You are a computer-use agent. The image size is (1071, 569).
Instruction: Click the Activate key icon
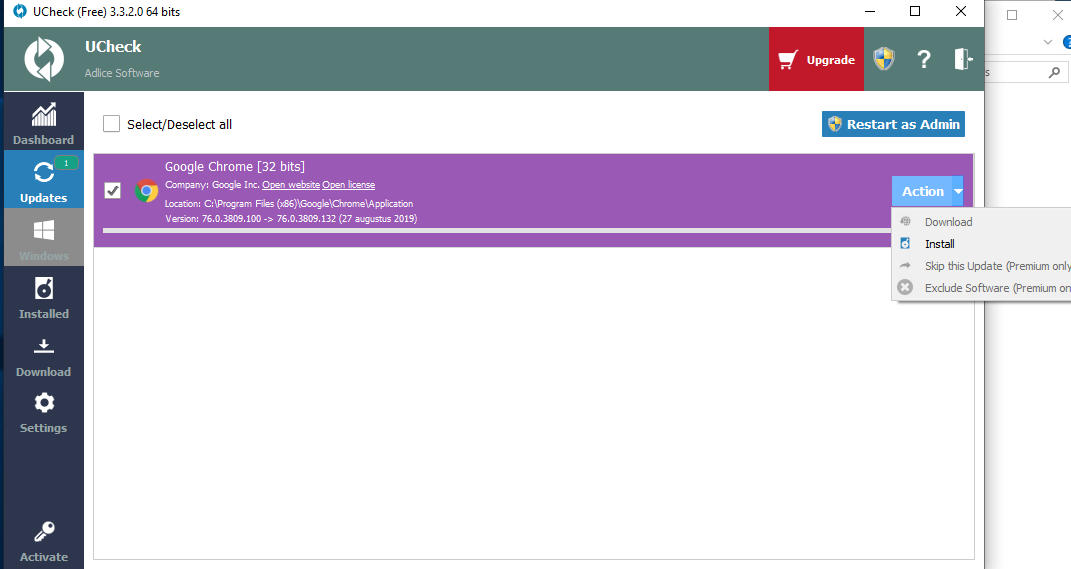tap(44, 531)
